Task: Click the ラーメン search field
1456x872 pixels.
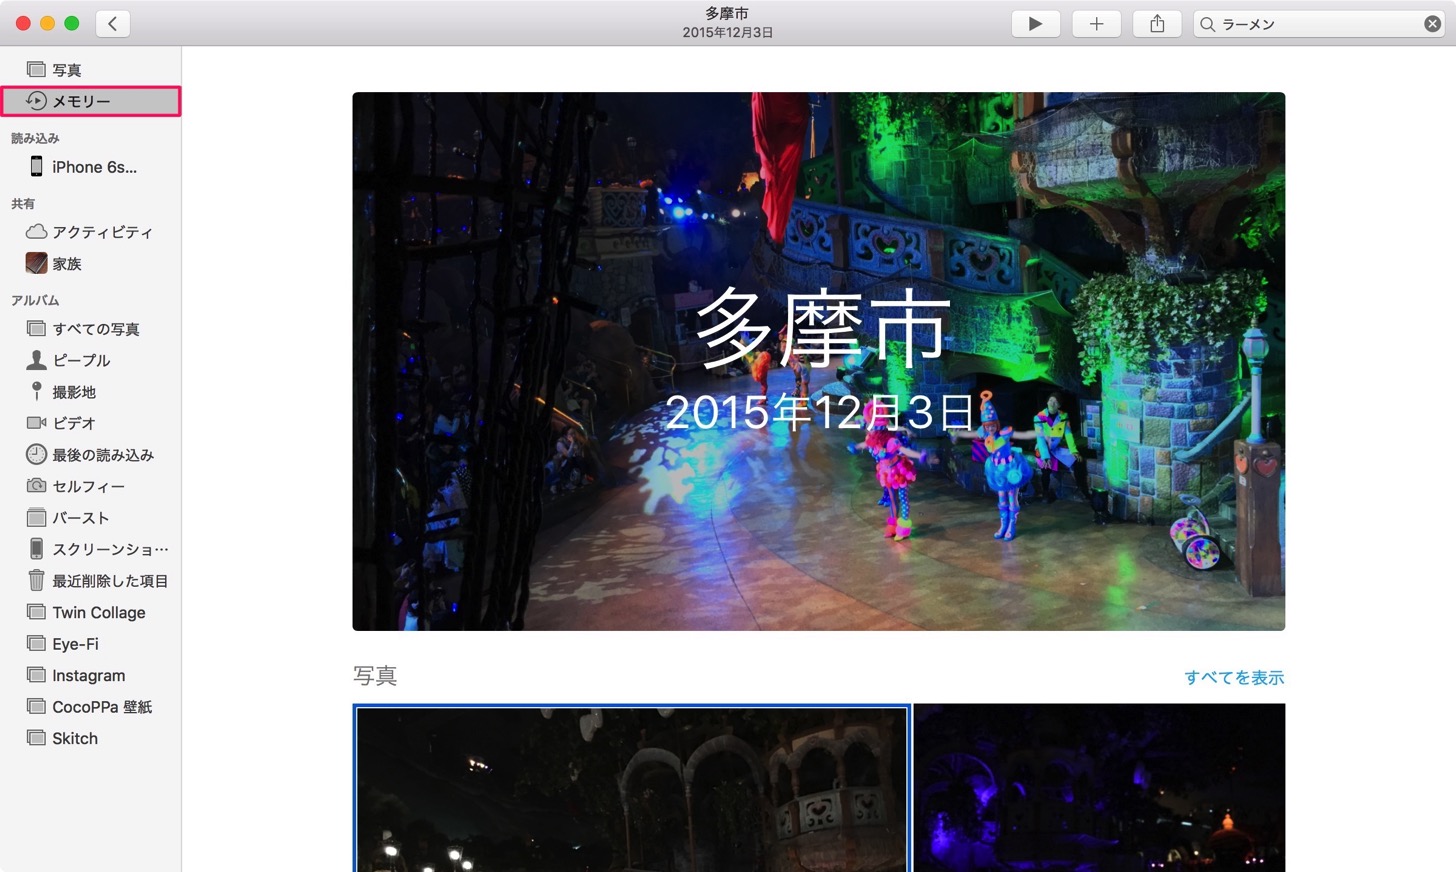Action: [x=1319, y=24]
